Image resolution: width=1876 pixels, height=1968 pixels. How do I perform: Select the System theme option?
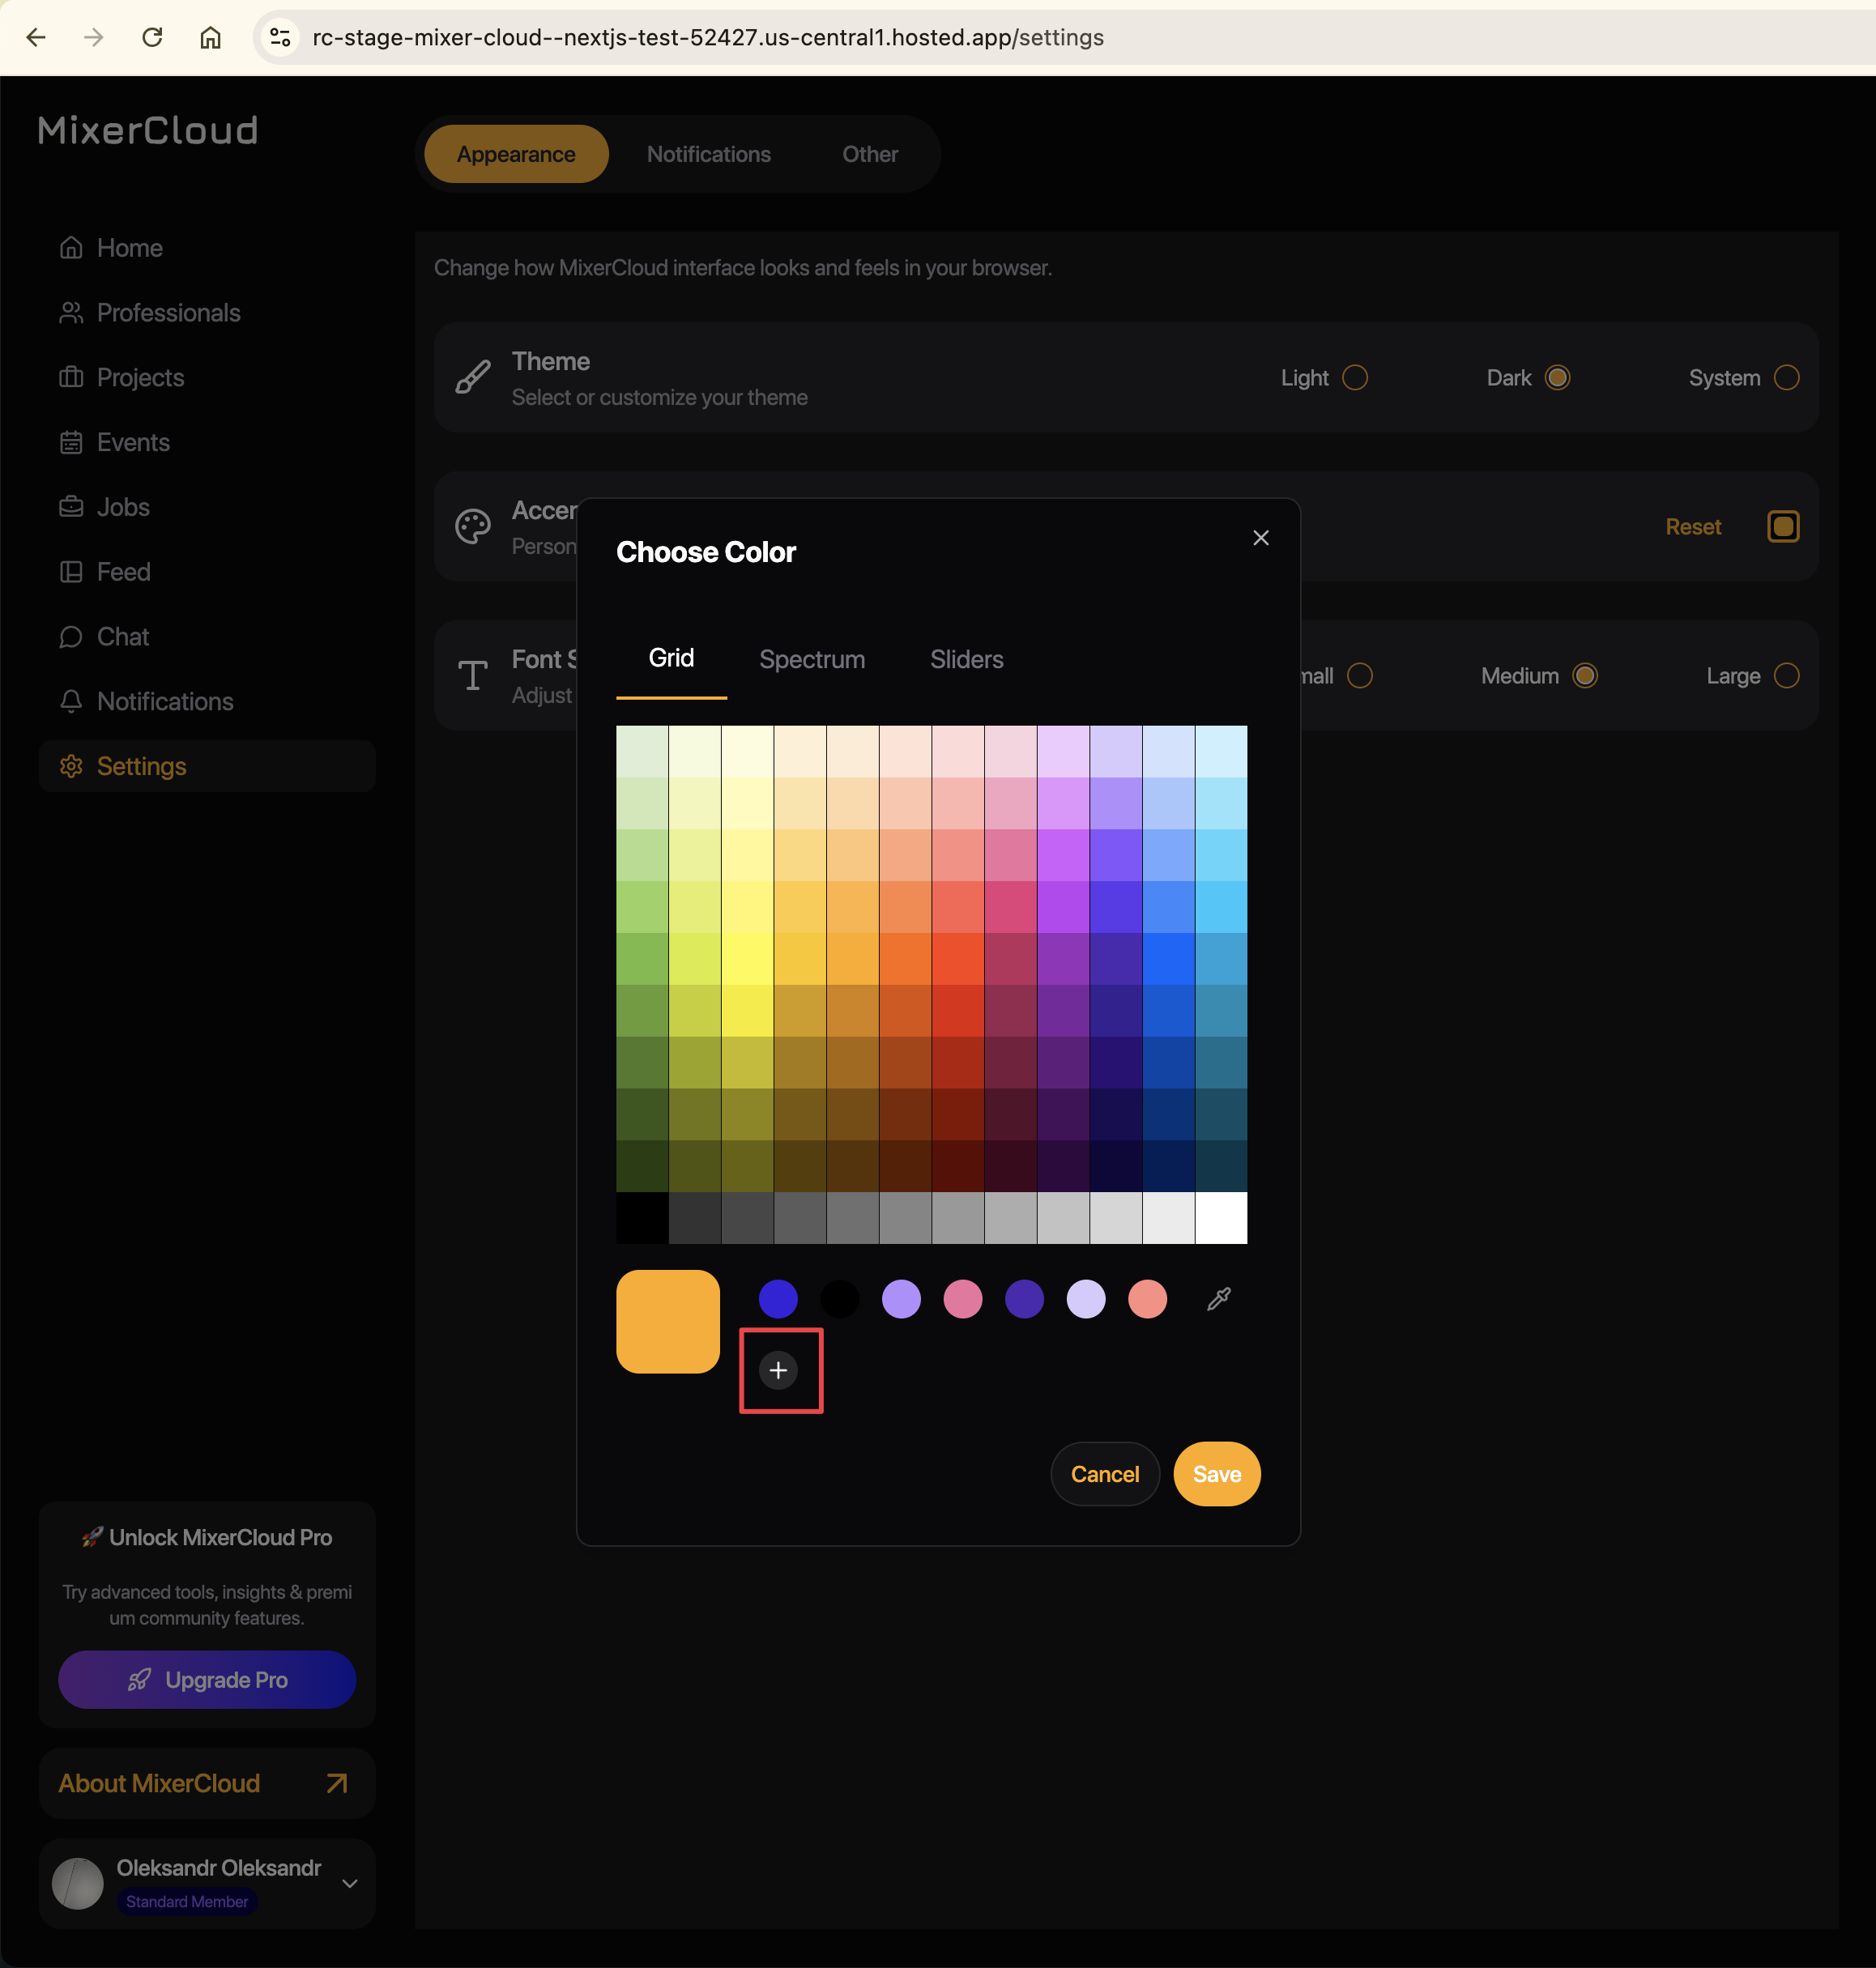tap(1785, 378)
